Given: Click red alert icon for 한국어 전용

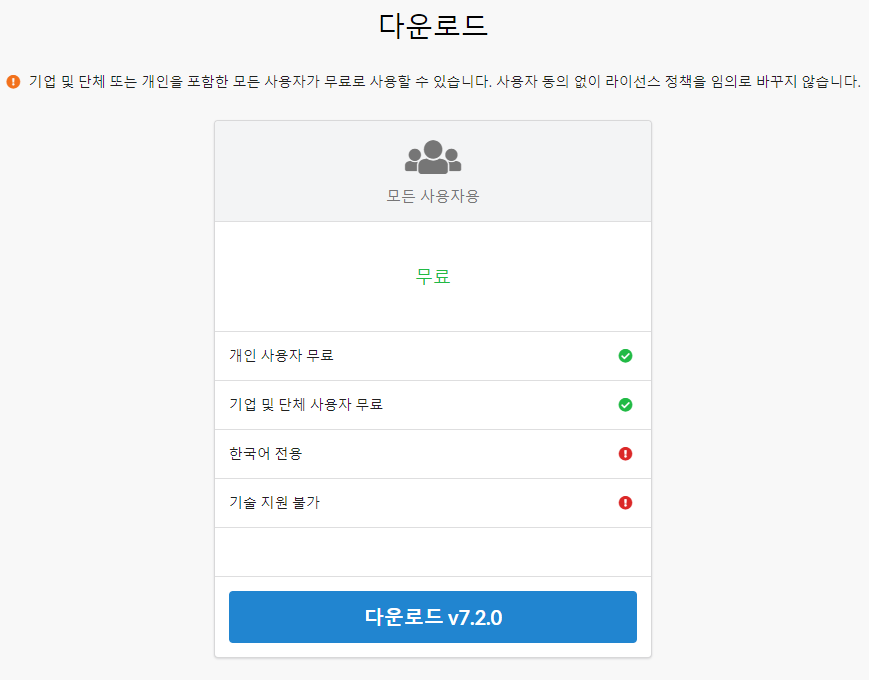Looking at the screenshot, I should pyautogui.click(x=625, y=454).
